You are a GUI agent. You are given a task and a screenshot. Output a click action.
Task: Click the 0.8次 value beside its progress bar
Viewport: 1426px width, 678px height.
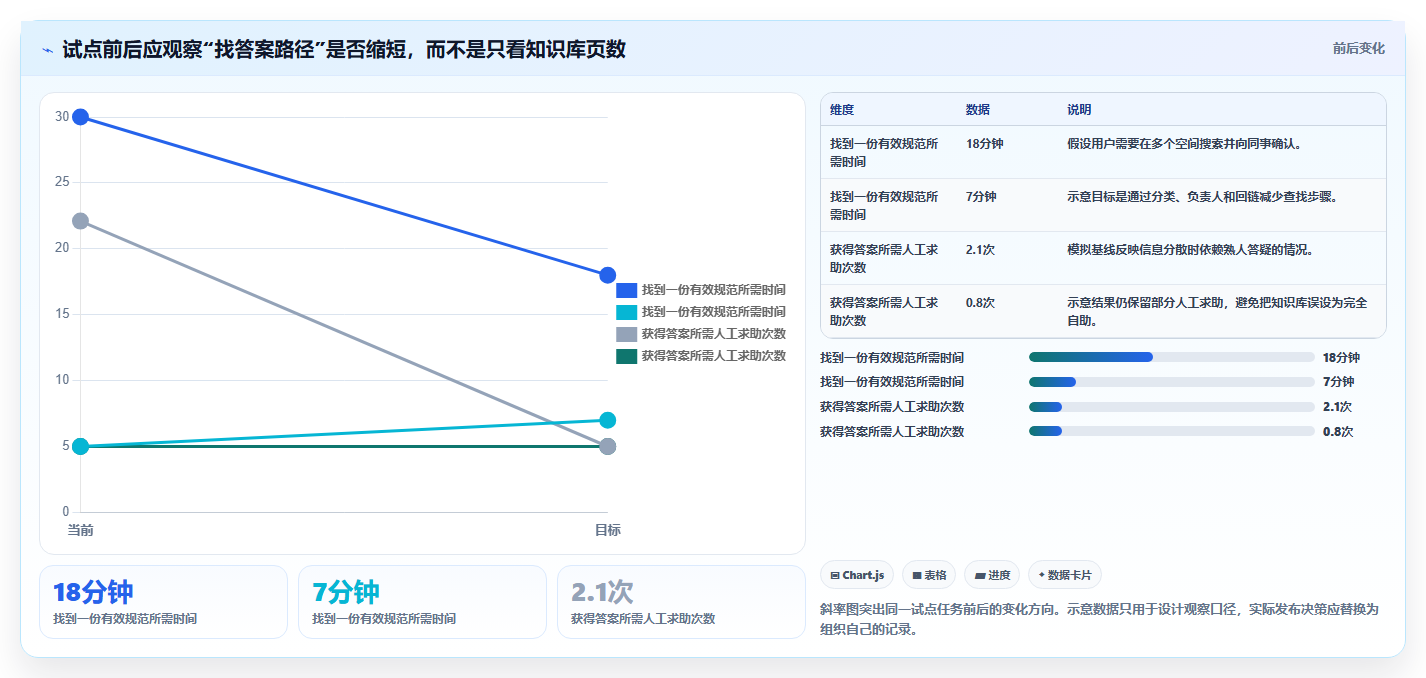[1337, 432]
